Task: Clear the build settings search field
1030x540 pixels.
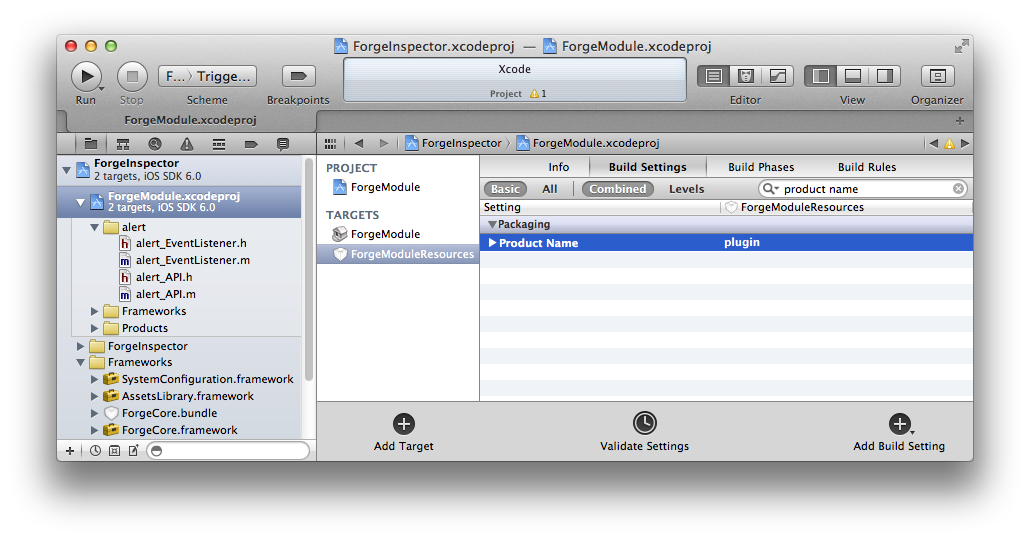Action: pyautogui.click(x=958, y=189)
